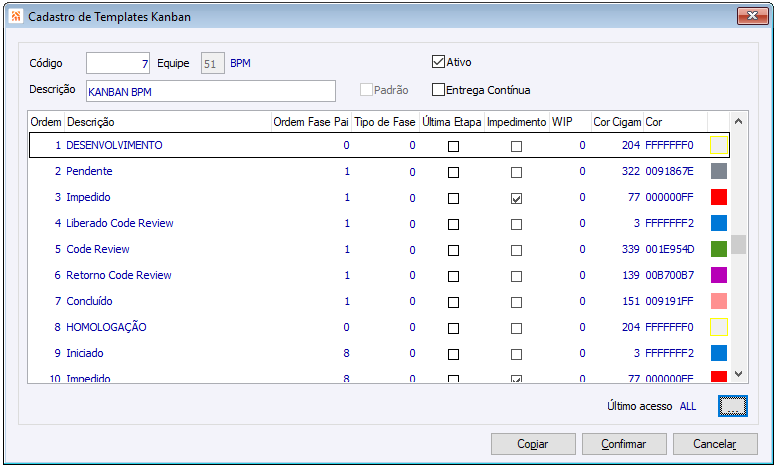776x467 pixels.
Task: Check Última Etapa for the Concluído row
Action: click(453, 302)
